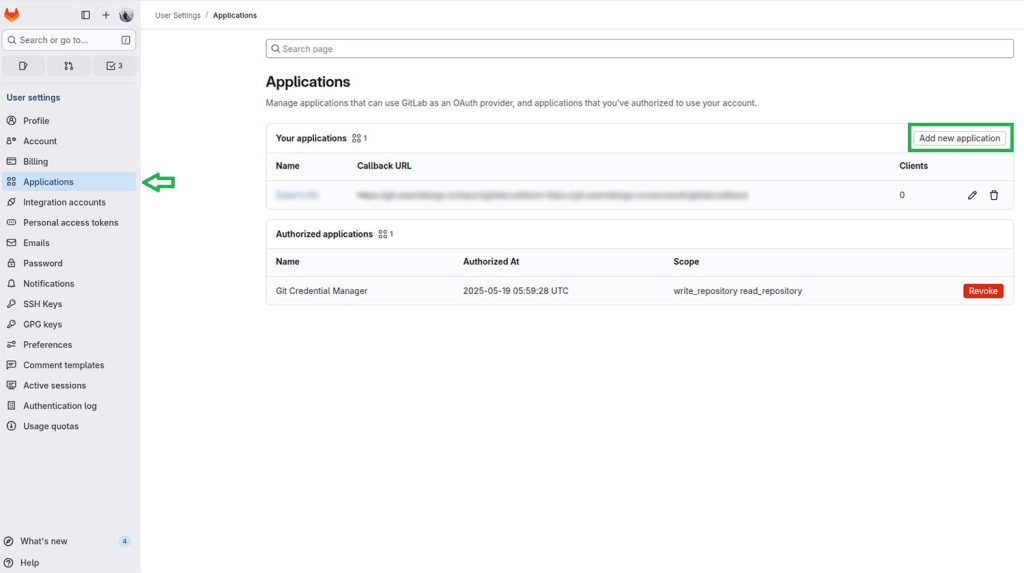Select Active sessions in sidebar
Screen dimensions: 1024x573
(54, 386)
